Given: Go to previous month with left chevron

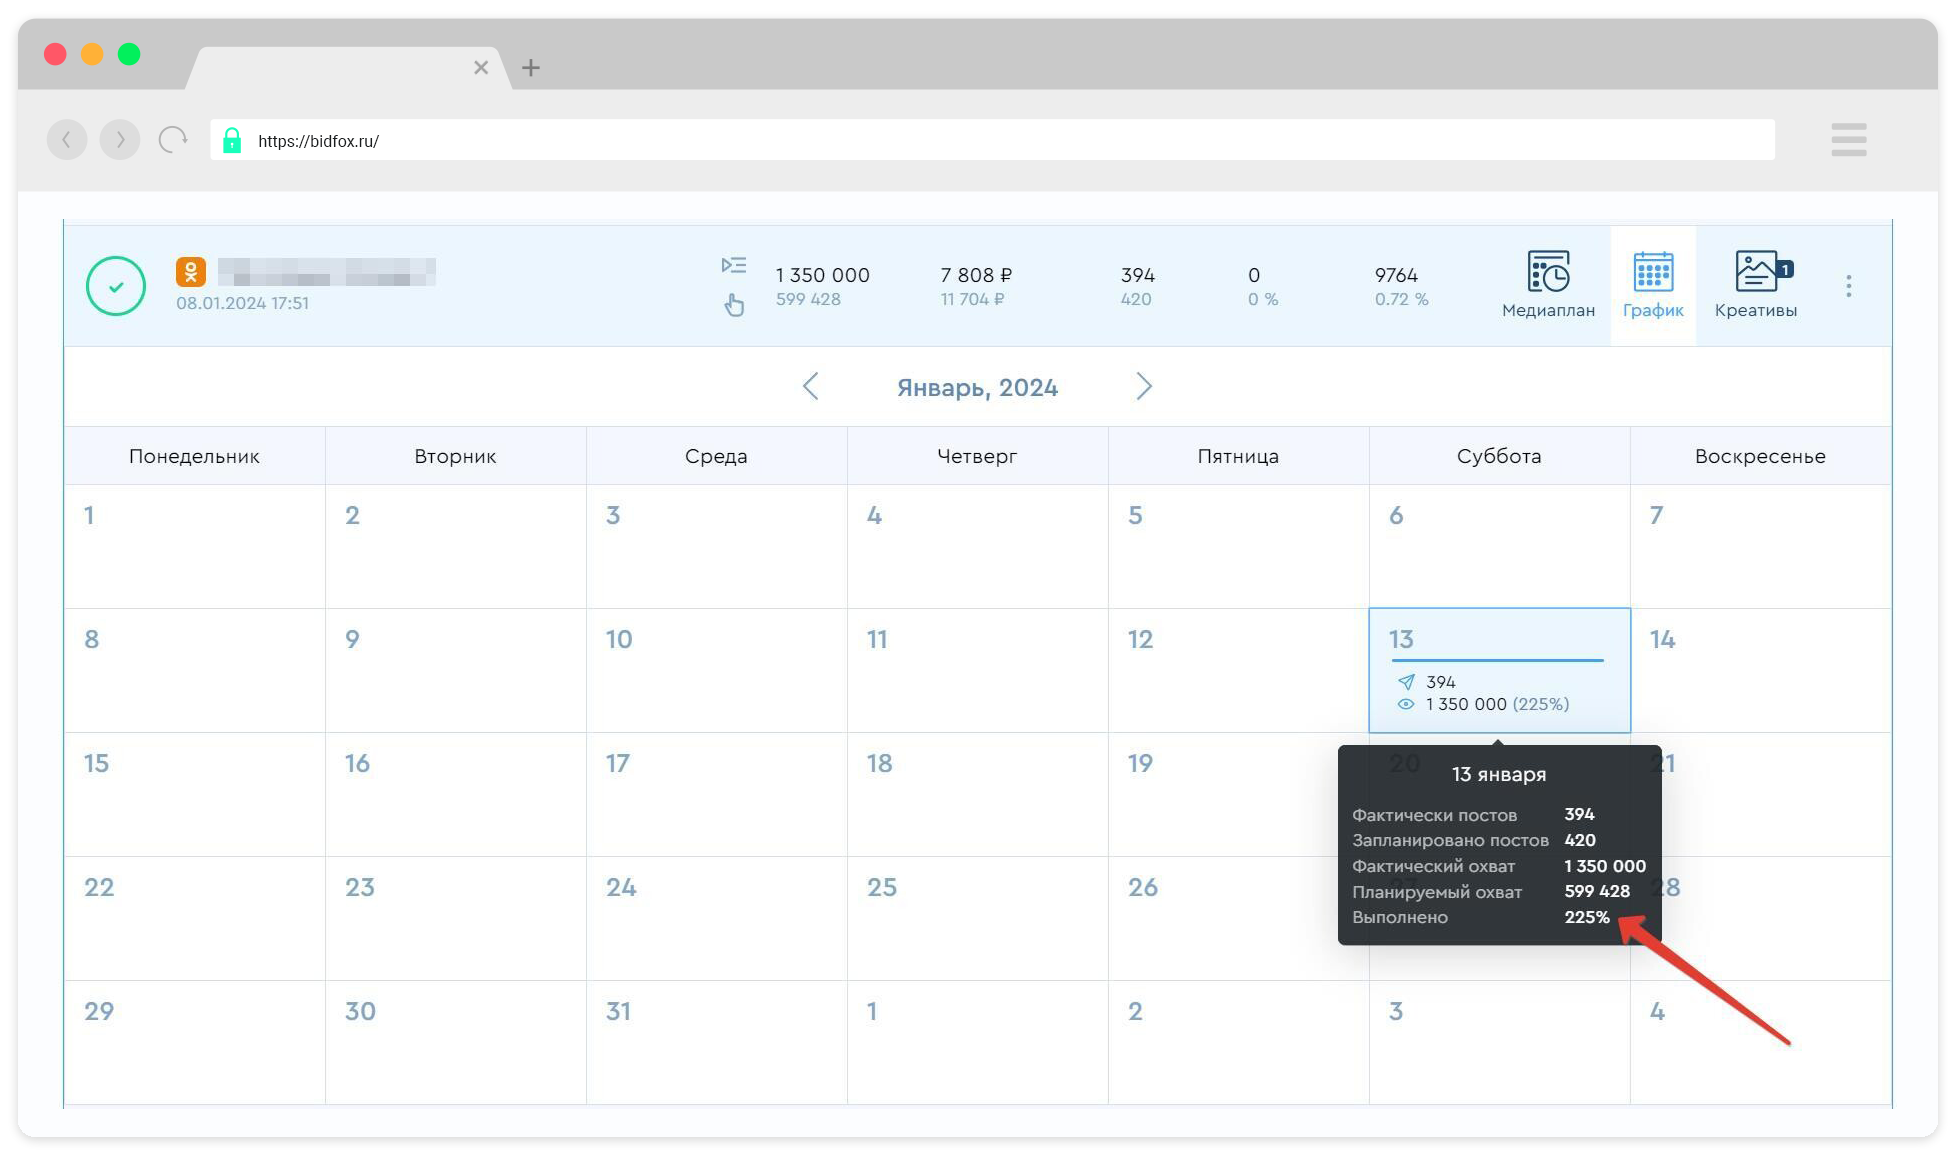Looking at the screenshot, I should pyautogui.click(x=811, y=387).
